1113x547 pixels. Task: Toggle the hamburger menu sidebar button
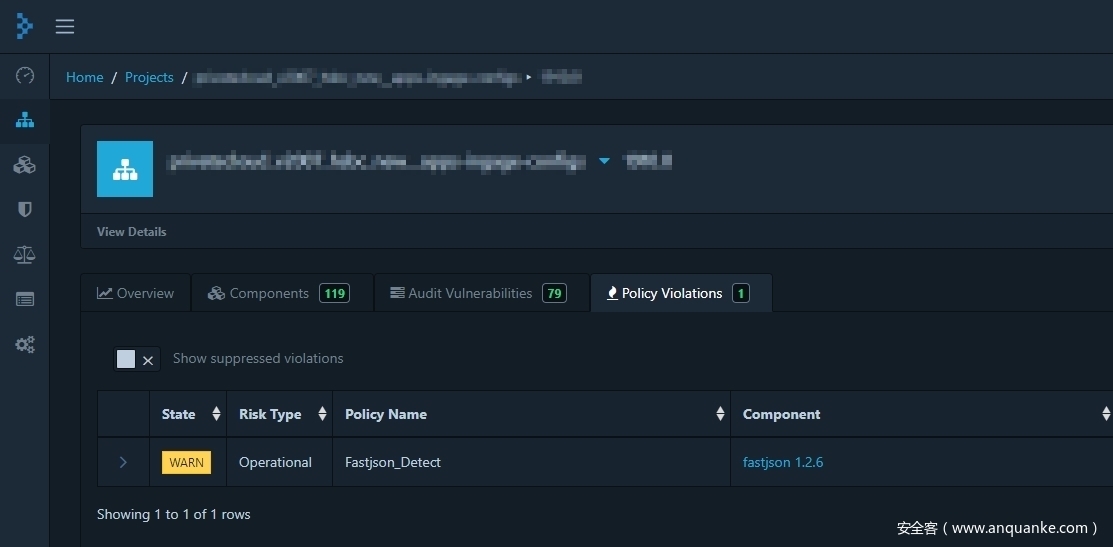65,26
